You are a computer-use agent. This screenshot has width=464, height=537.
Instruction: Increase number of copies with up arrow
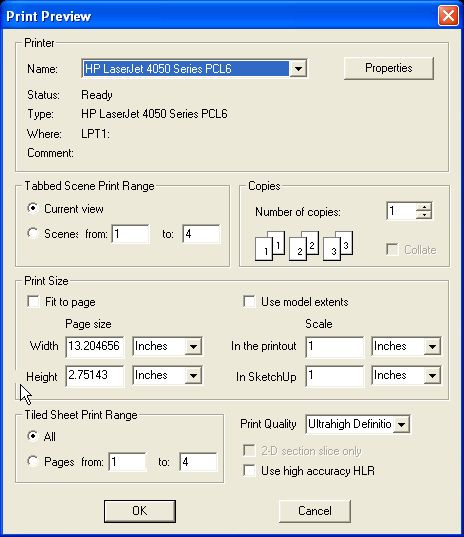(x=424, y=207)
